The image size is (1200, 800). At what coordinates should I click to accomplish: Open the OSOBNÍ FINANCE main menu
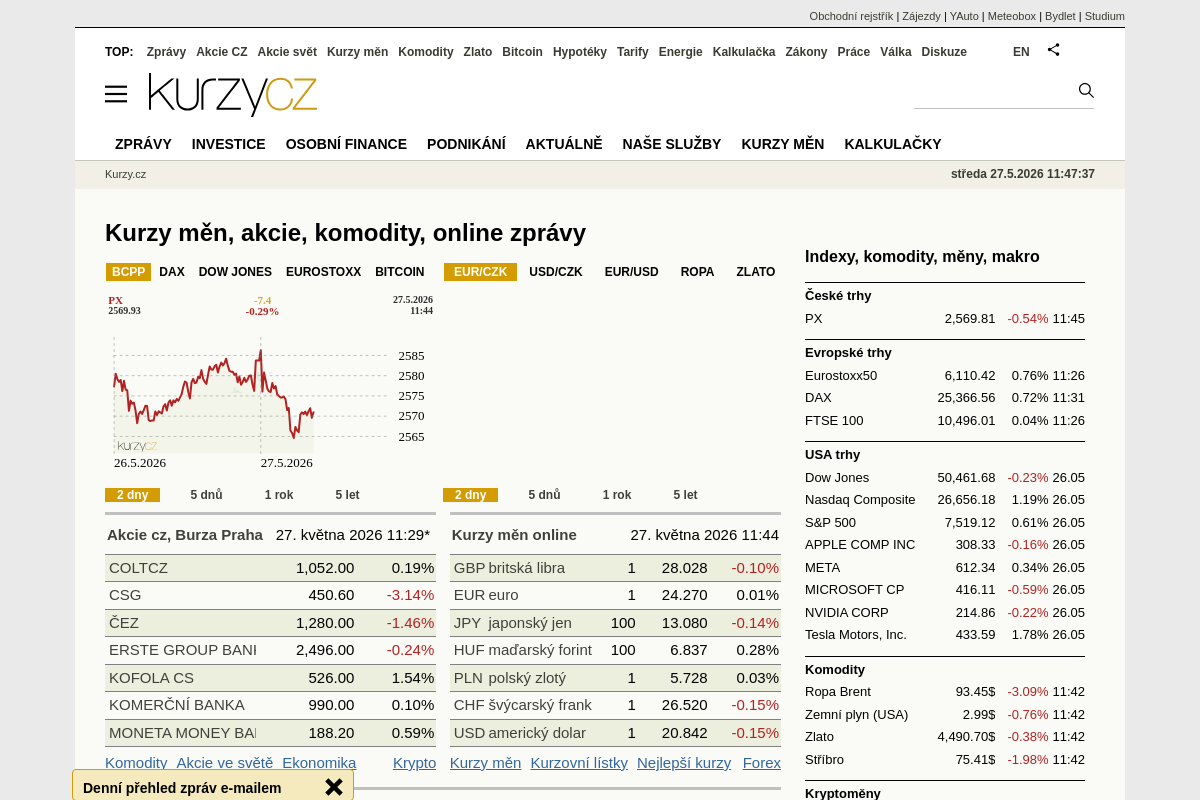[x=346, y=144]
